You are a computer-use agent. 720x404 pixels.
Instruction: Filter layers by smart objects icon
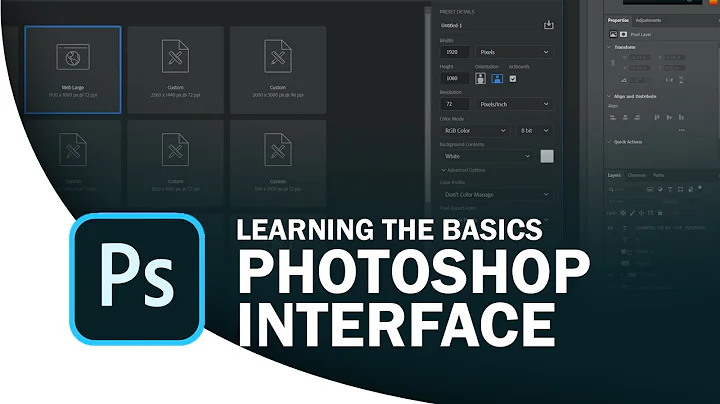point(691,189)
